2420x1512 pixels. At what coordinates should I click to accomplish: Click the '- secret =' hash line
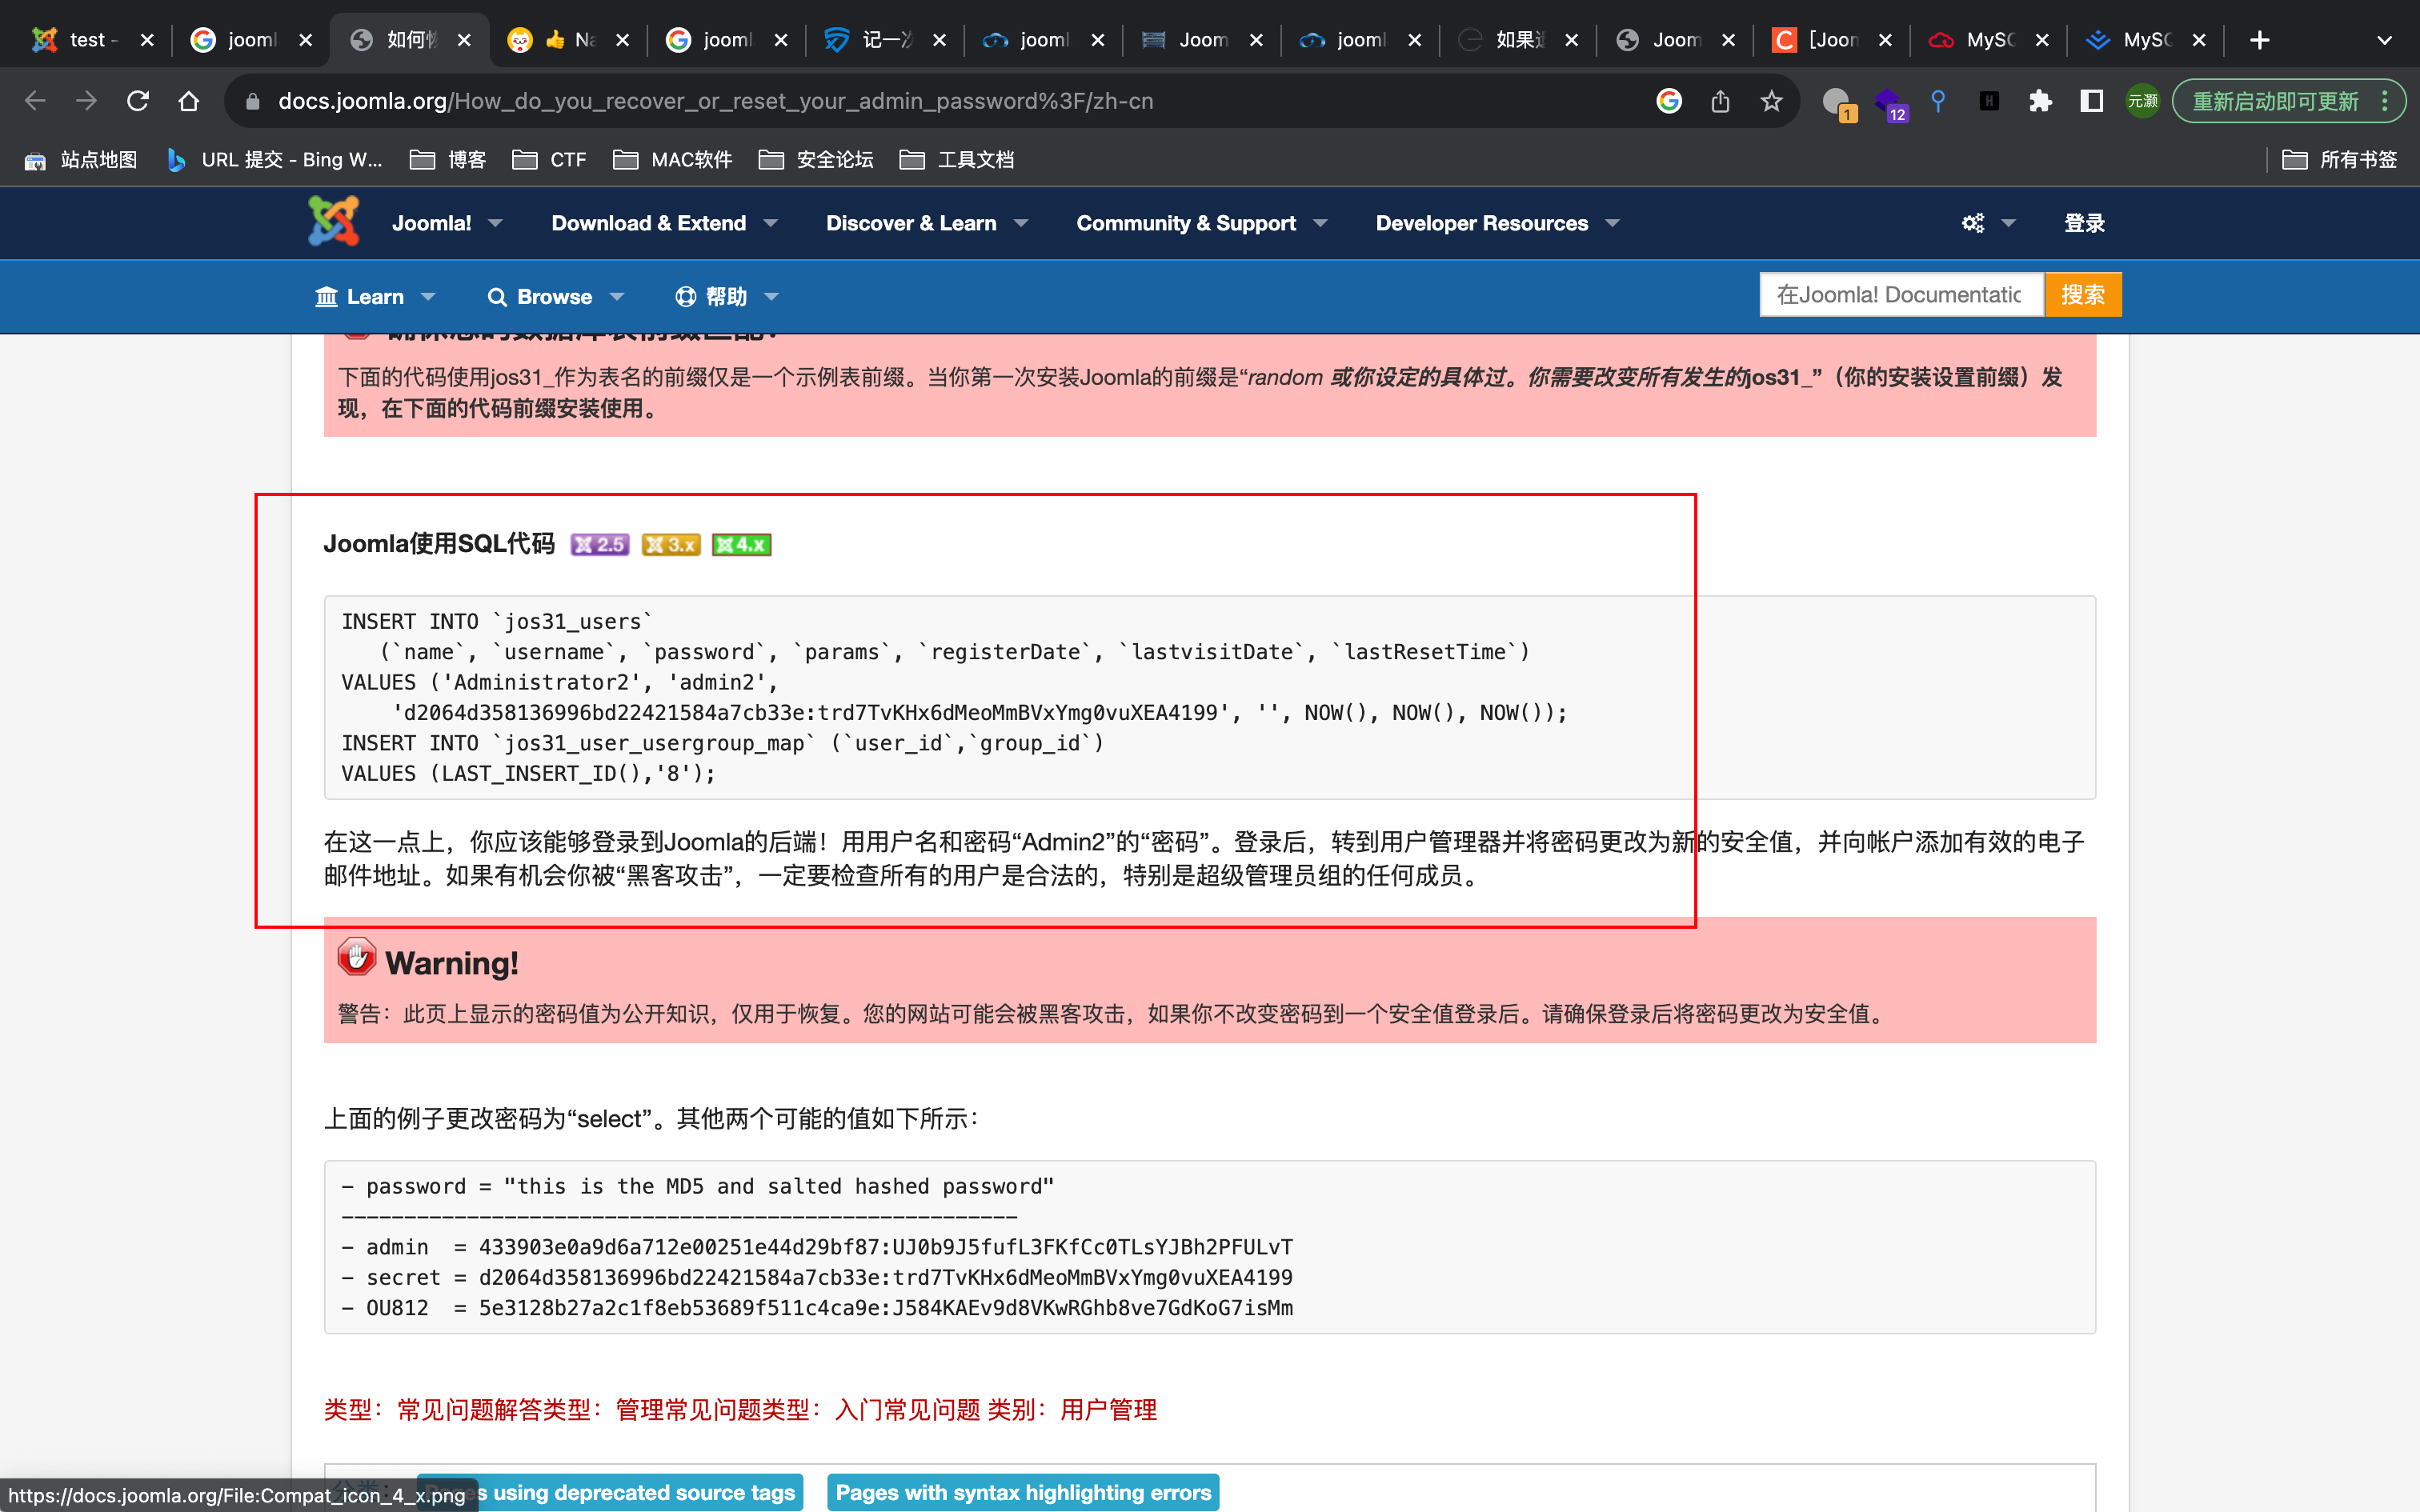[x=817, y=1278]
